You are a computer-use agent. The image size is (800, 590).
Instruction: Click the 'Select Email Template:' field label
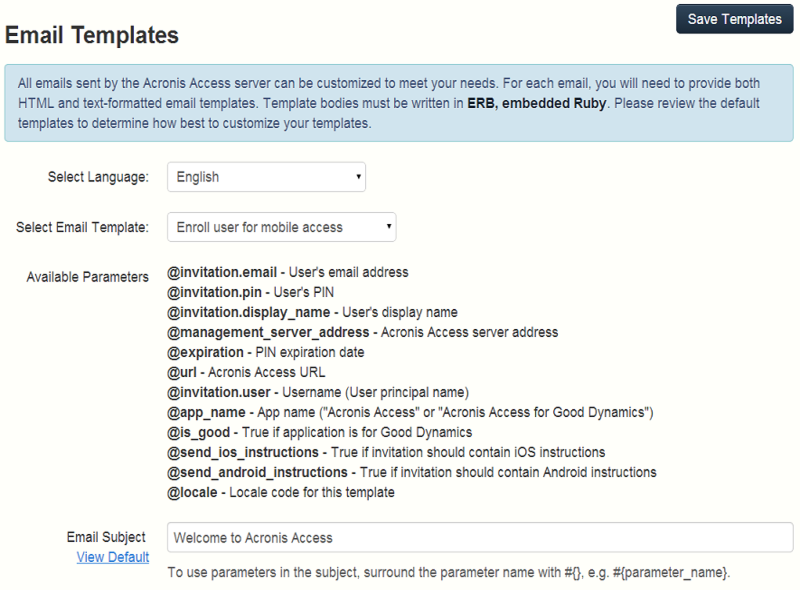coord(82,227)
